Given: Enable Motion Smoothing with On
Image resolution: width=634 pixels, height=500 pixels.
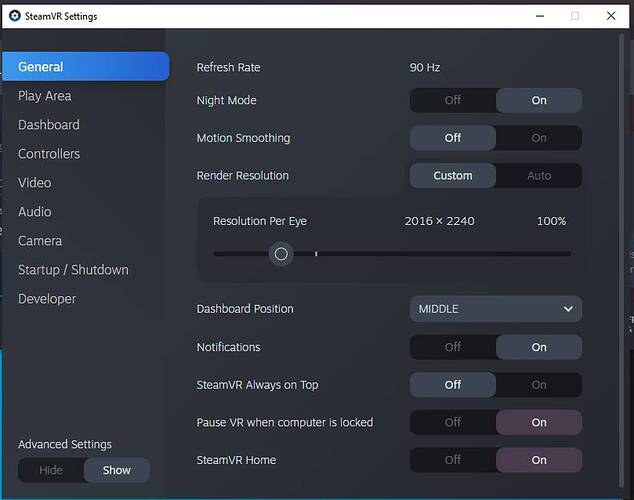Looking at the screenshot, I should (x=539, y=138).
